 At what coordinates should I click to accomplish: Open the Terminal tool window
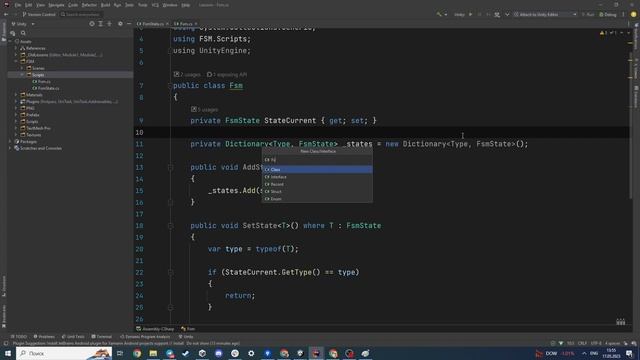[x=102, y=337]
